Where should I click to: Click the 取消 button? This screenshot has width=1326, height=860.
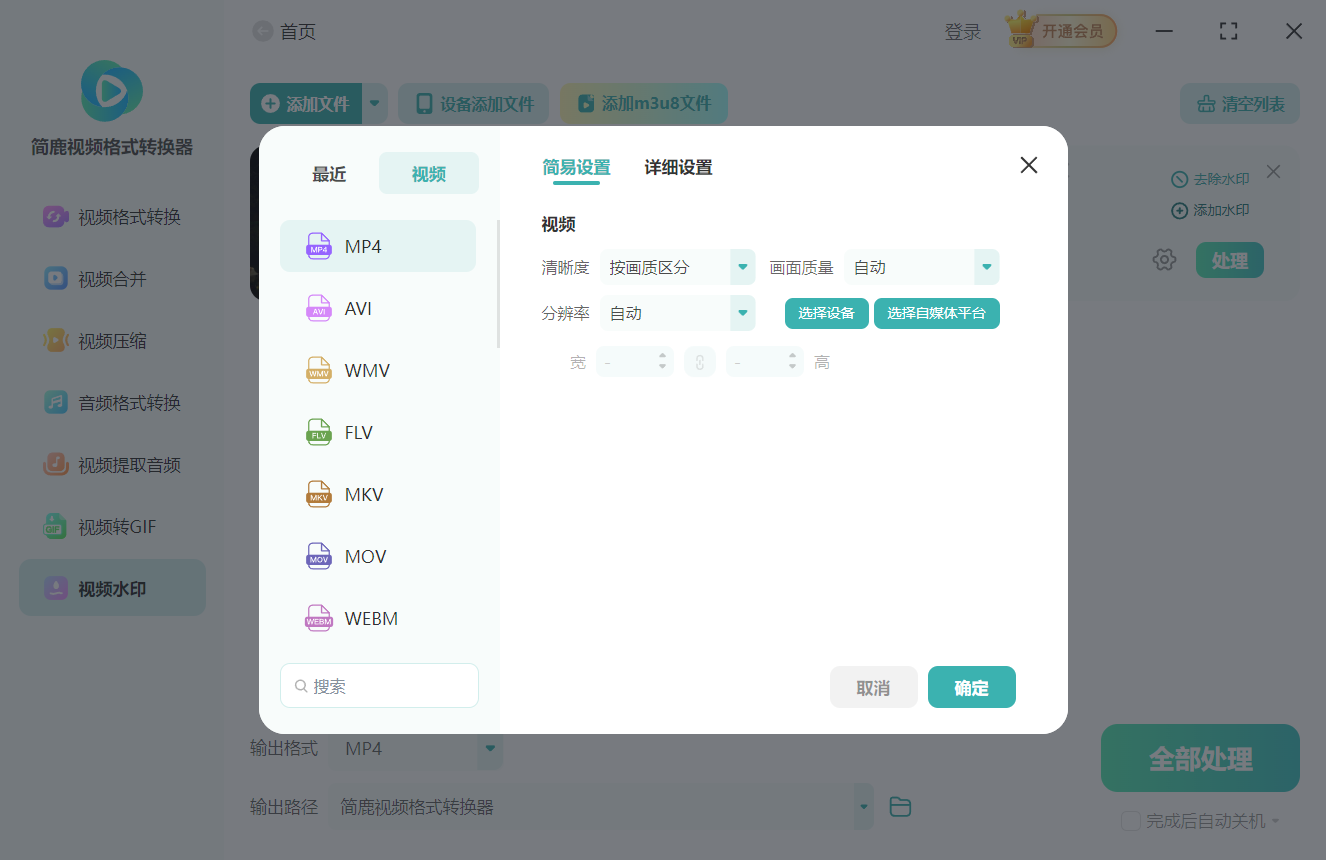point(873,687)
